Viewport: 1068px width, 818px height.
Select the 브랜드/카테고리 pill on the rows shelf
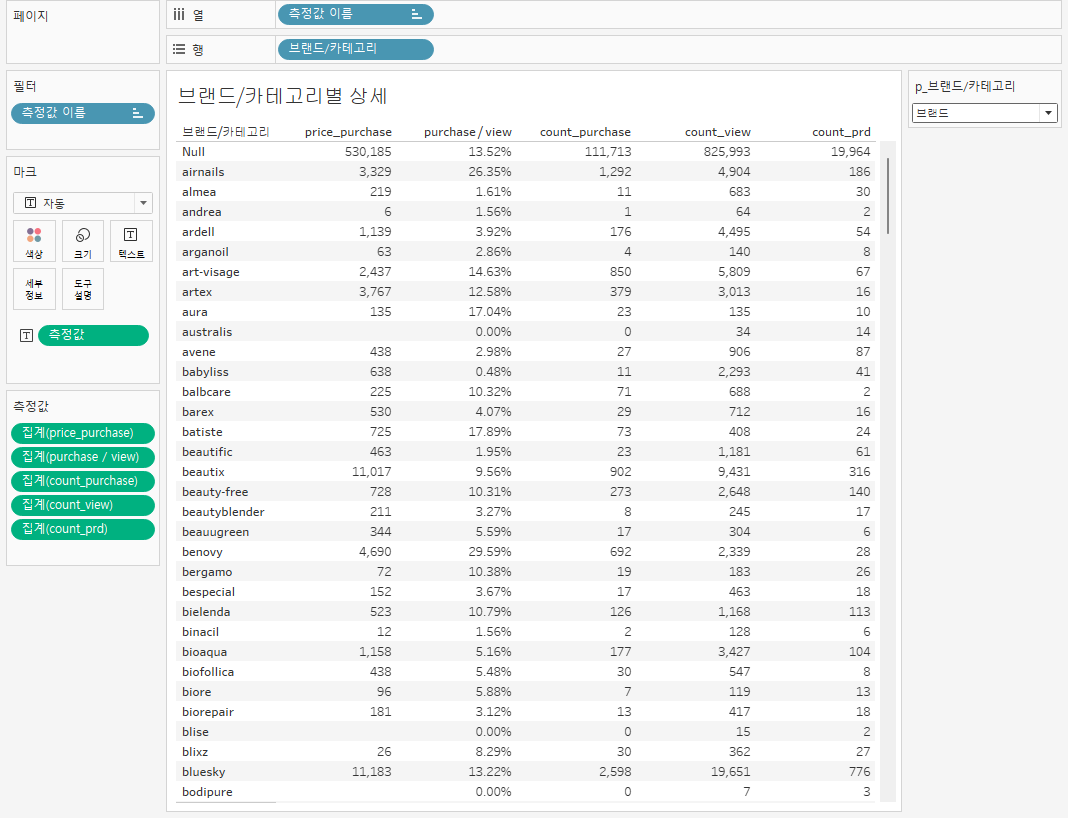[x=356, y=49]
